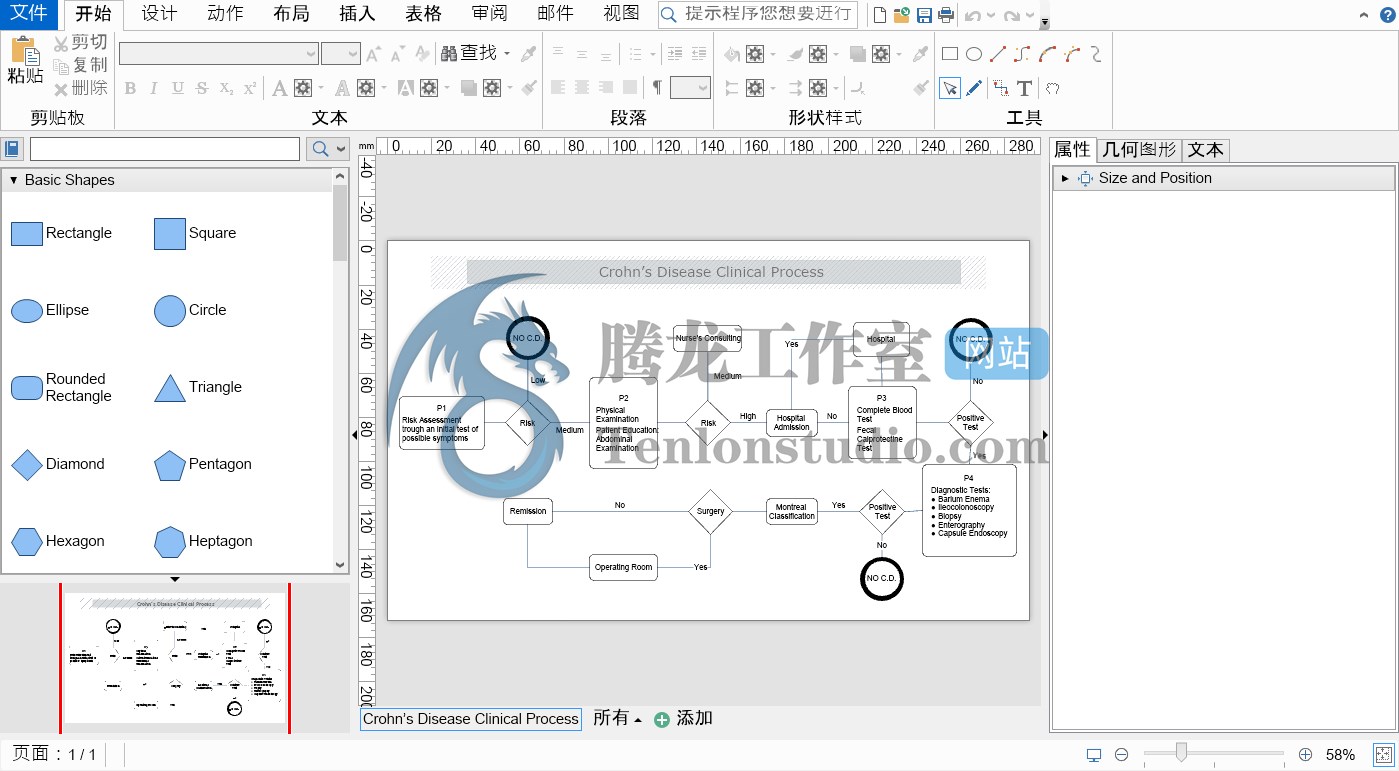Toggle Underline text formatting
The height and width of the screenshot is (771, 1399).
tap(178, 88)
